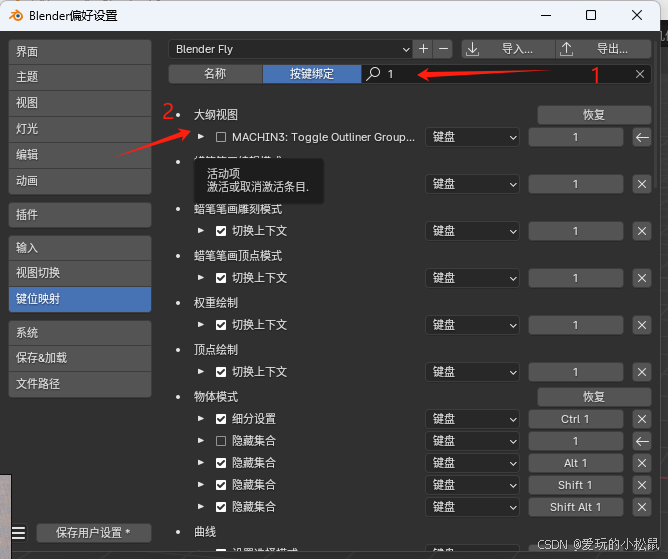This screenshot has height=559, width=668.
Task: Remove the keymap preset with minus button
Action: [x=443, y=49]
